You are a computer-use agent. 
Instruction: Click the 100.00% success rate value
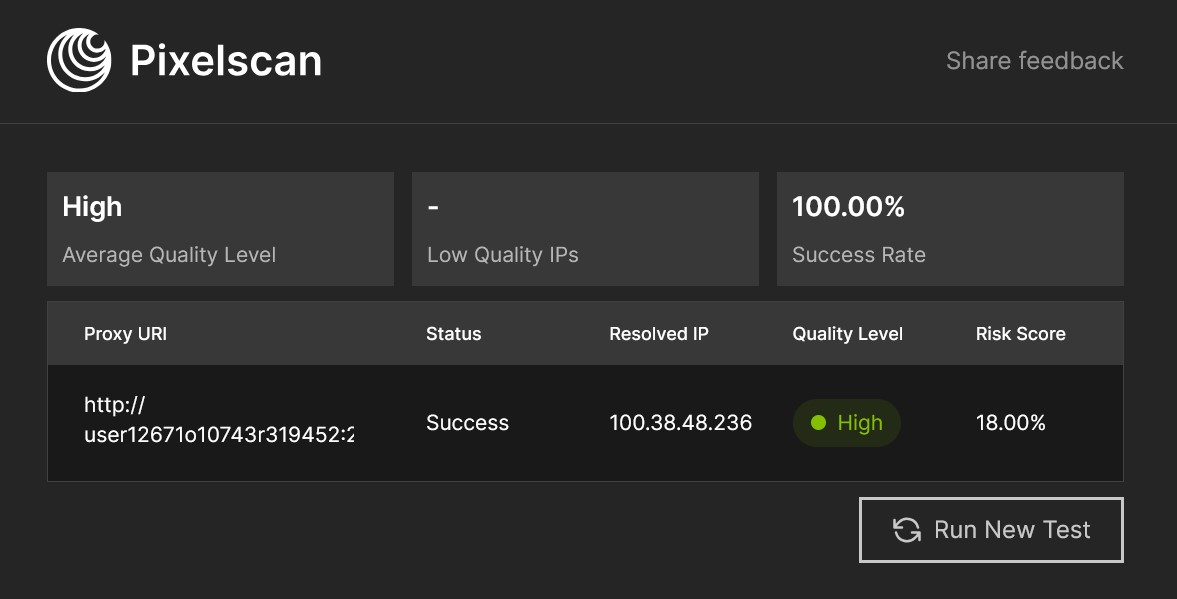(x=848, y=207)
